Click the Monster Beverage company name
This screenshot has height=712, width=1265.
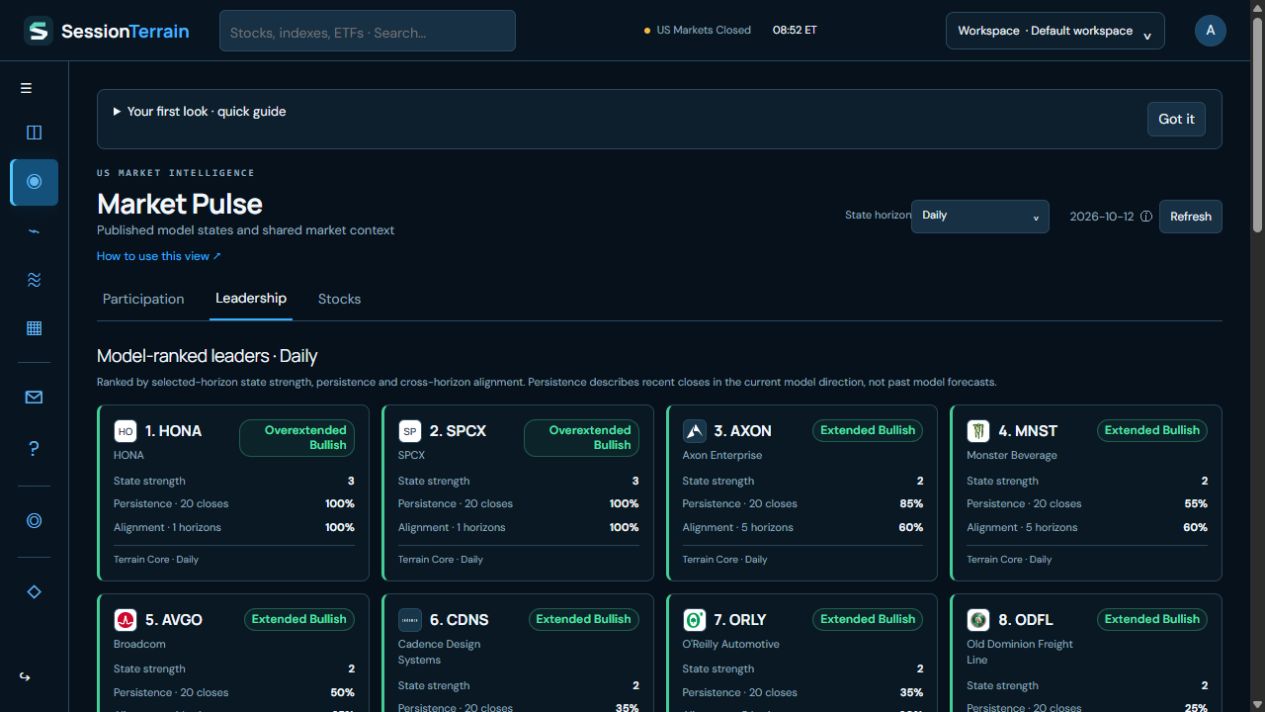coord(1014,456)
